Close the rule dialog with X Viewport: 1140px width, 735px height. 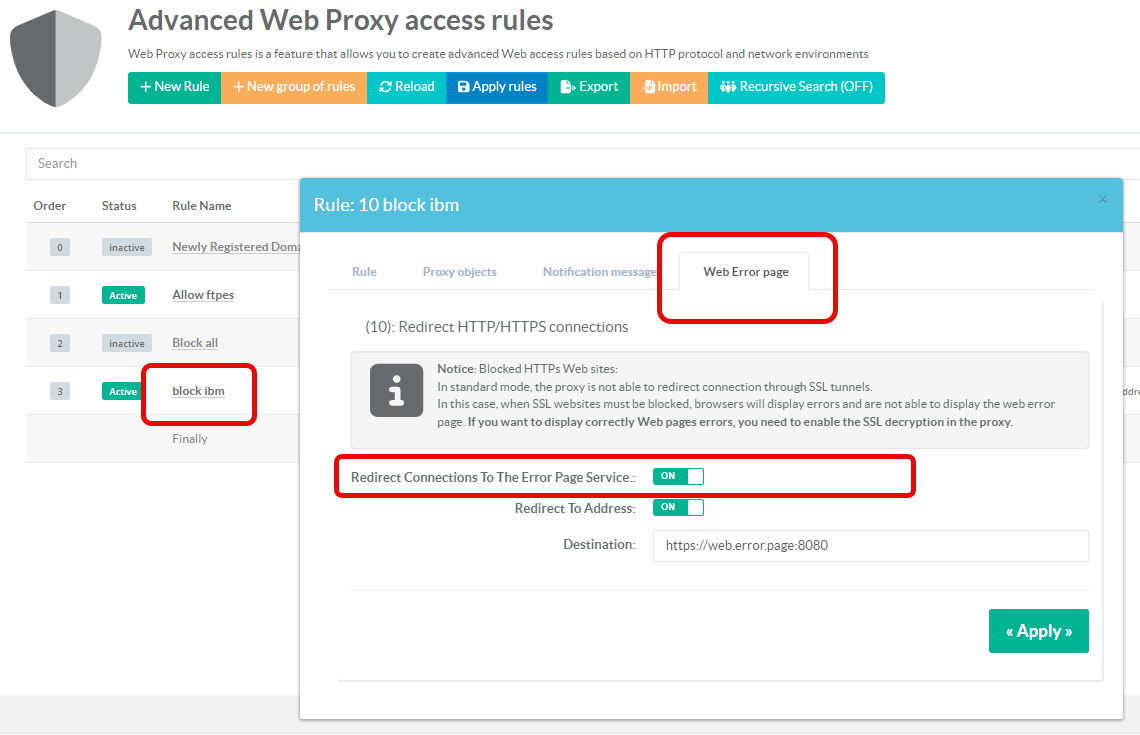[x=1102, y=199]
